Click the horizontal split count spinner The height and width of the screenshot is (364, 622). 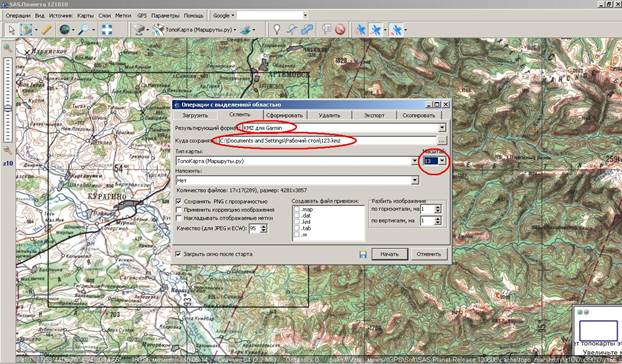point(438,209)
